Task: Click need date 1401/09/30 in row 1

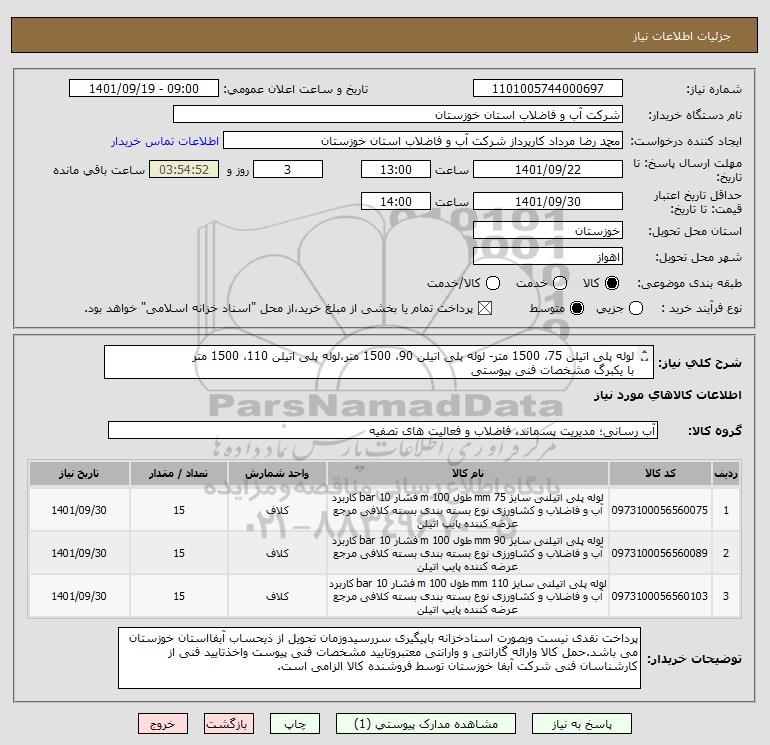Action: click(79, 510)
